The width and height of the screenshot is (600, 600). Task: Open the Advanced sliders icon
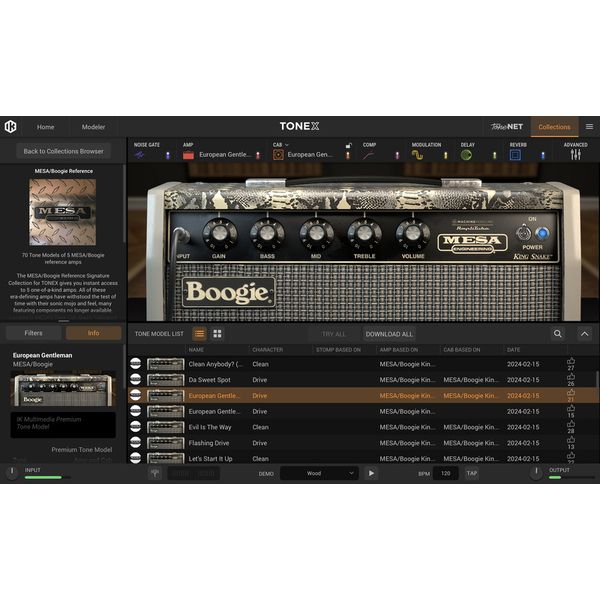[576, 155]
